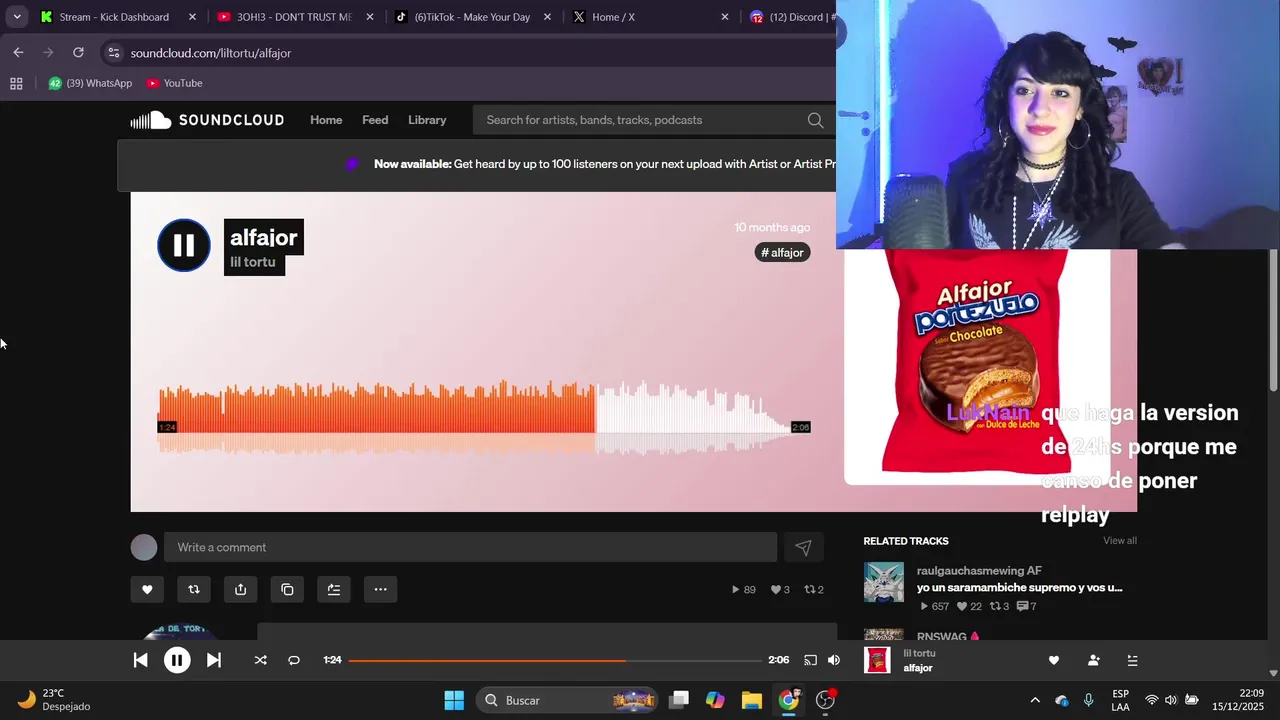1280x720 pixels.
Task: Open the raulgauchasmewing AF related track artwork
Action: 884,582
